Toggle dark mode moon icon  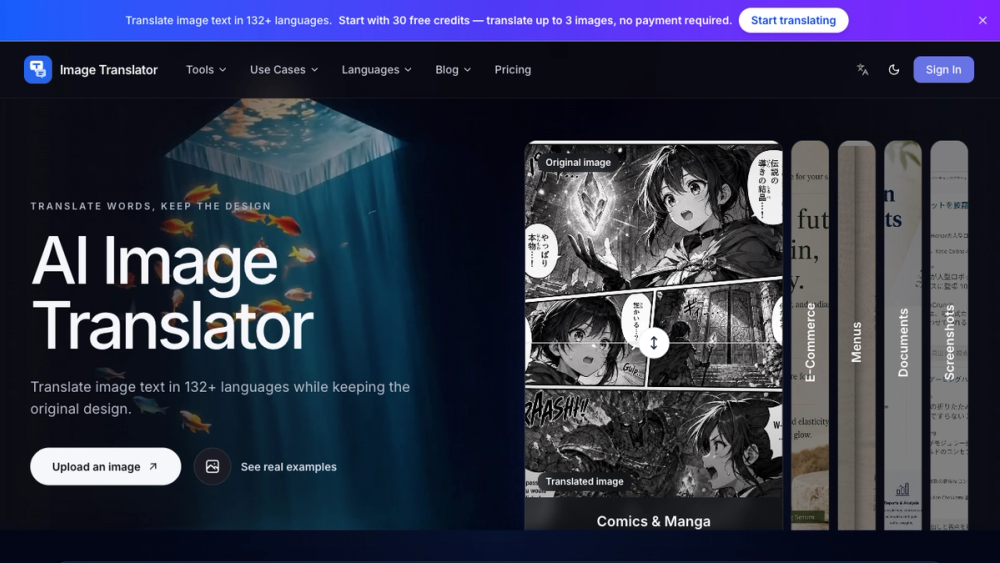[x=894, y=69]
